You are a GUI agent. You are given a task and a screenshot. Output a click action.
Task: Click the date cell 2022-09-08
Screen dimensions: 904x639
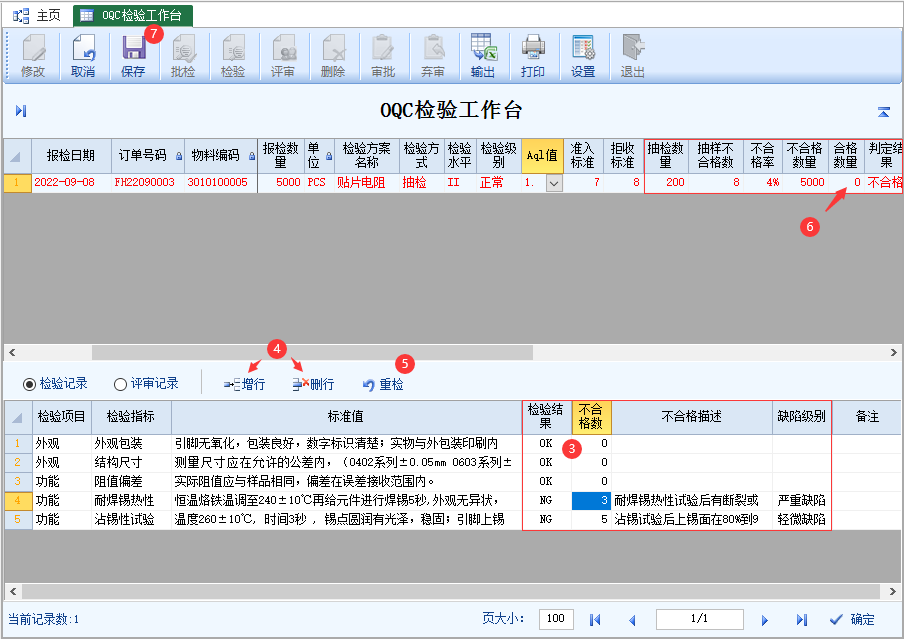pos(71,183)
